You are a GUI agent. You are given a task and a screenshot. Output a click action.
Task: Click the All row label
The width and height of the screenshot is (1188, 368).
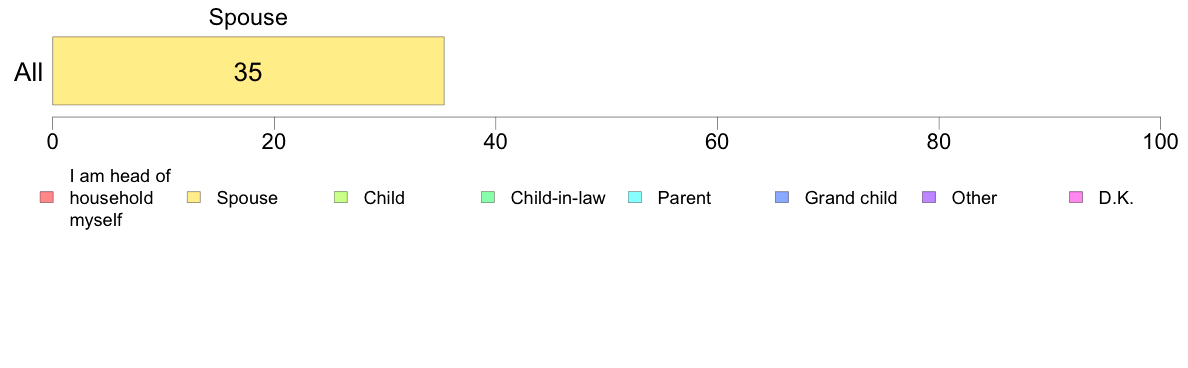tap(29, 72)
